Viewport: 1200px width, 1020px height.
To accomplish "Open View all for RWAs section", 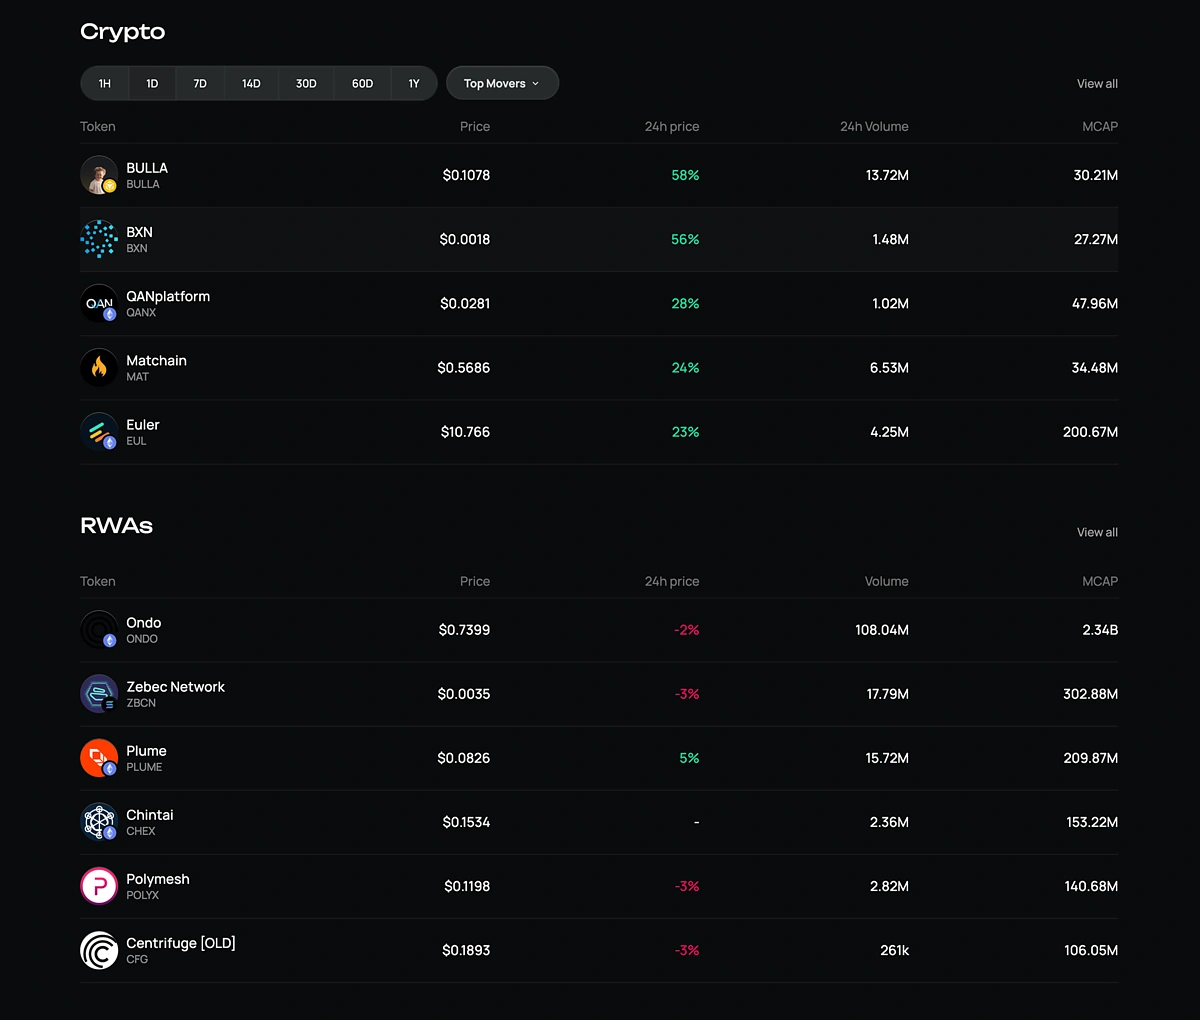I will click(x=1096, y=531).
